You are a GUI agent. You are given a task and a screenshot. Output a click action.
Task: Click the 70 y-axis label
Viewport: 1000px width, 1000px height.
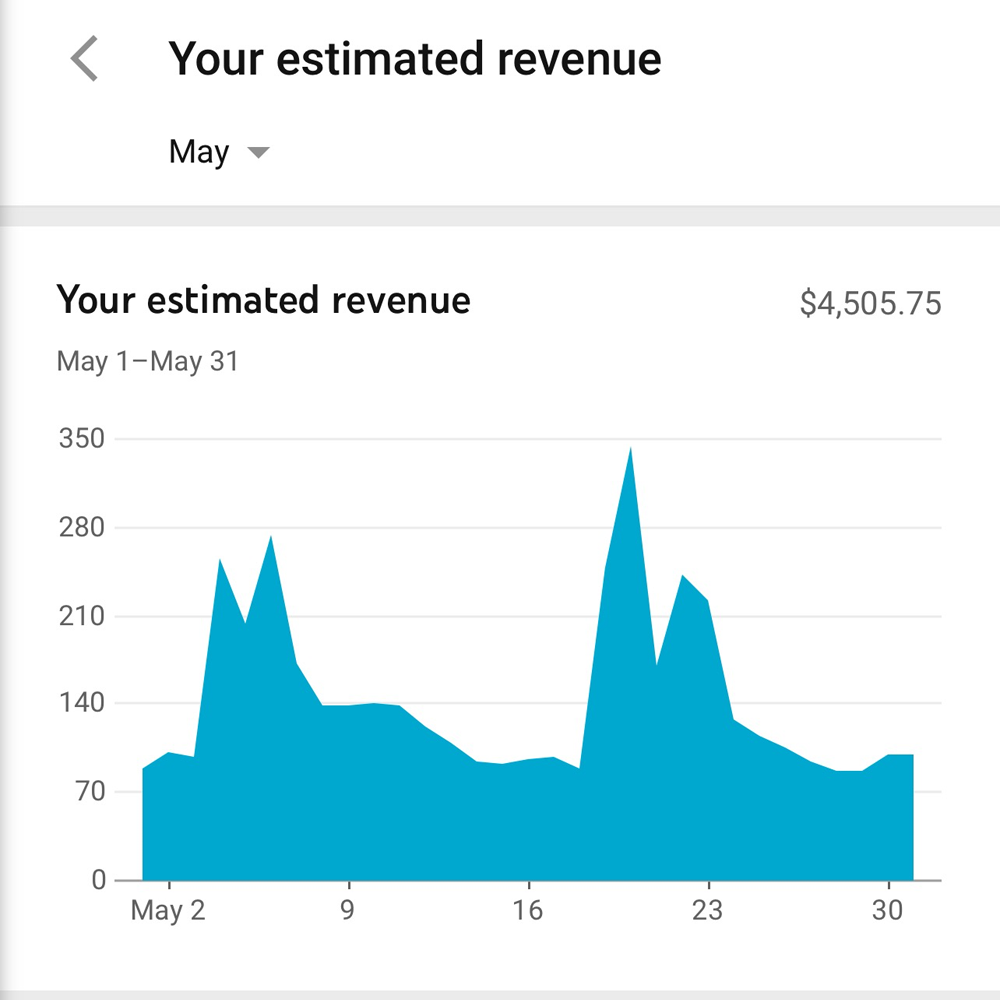(x=85, y=792)
